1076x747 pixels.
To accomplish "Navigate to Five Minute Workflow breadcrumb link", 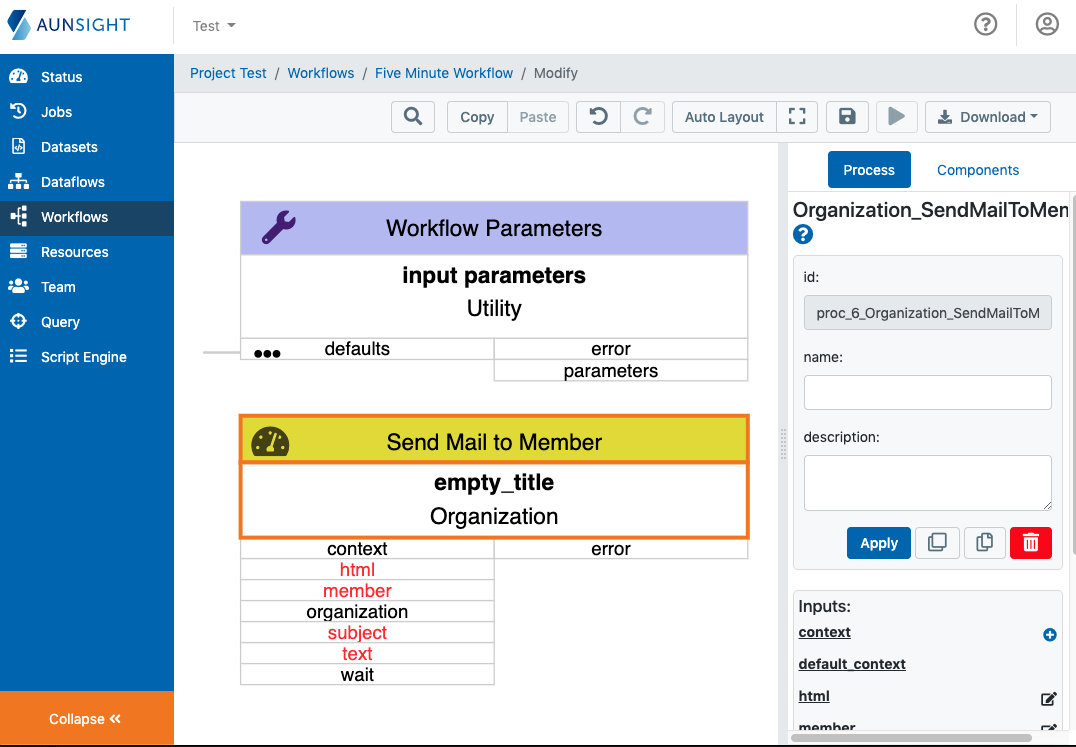I will 444,73.
